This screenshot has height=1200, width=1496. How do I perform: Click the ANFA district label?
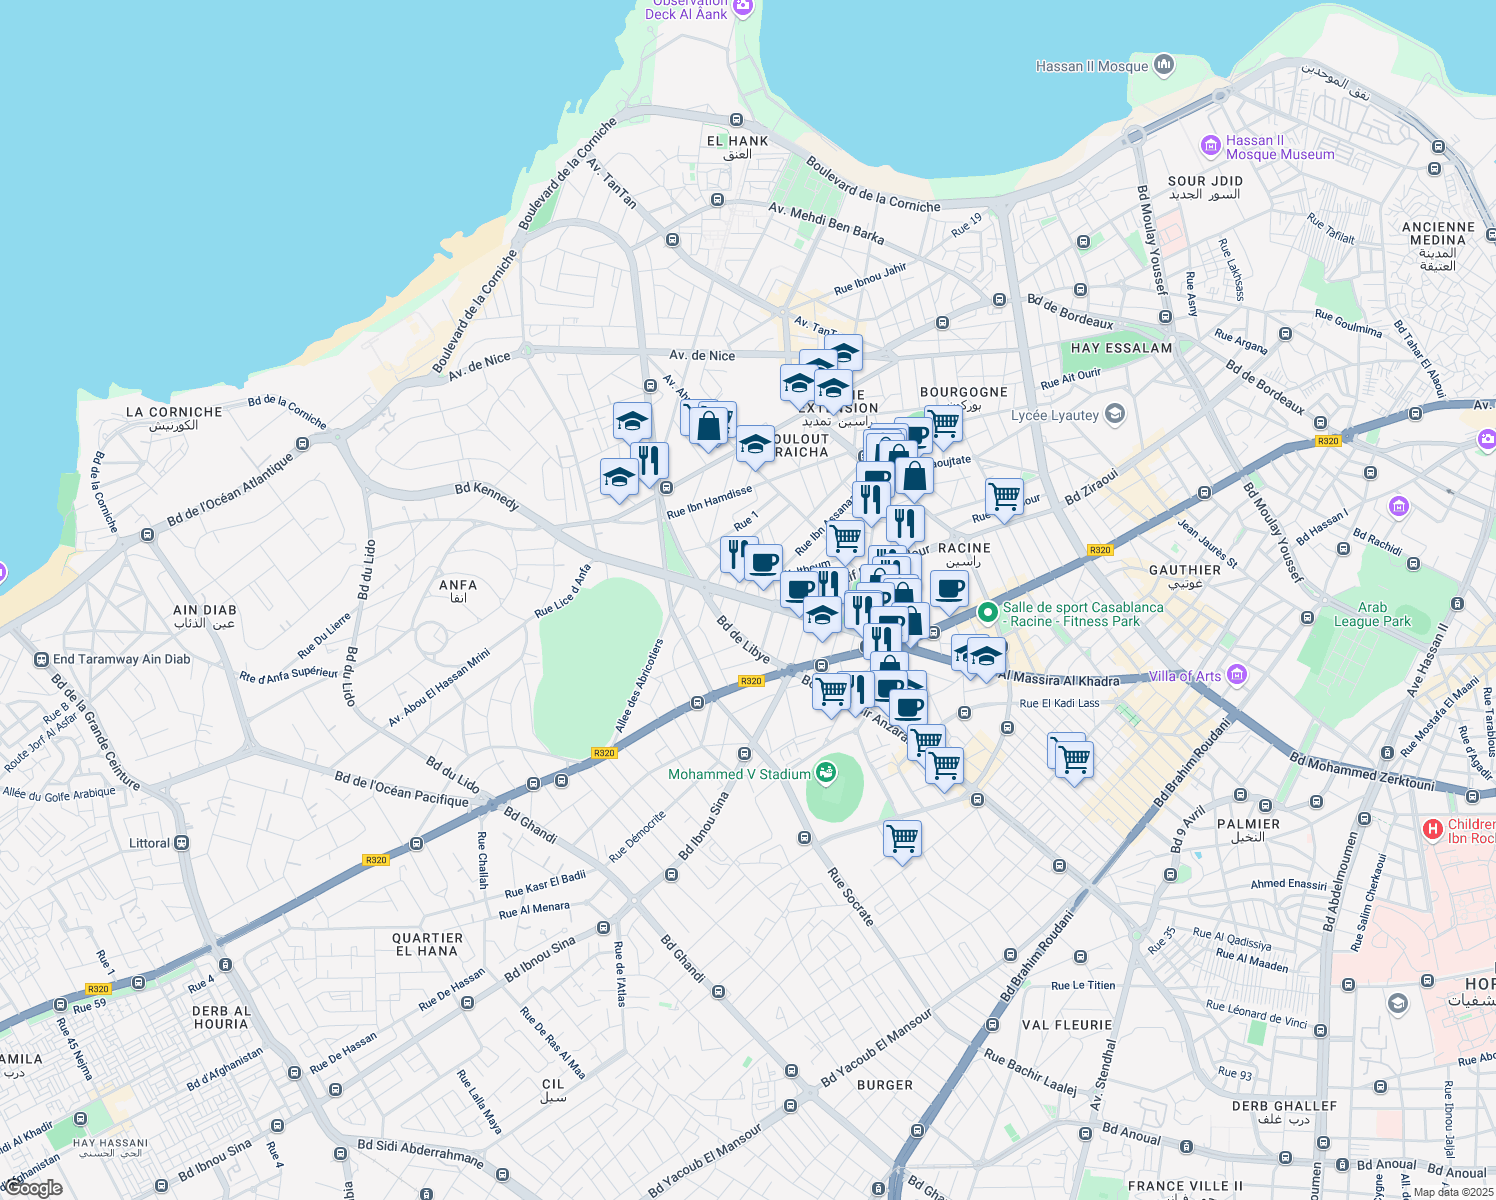click(458, 591)
